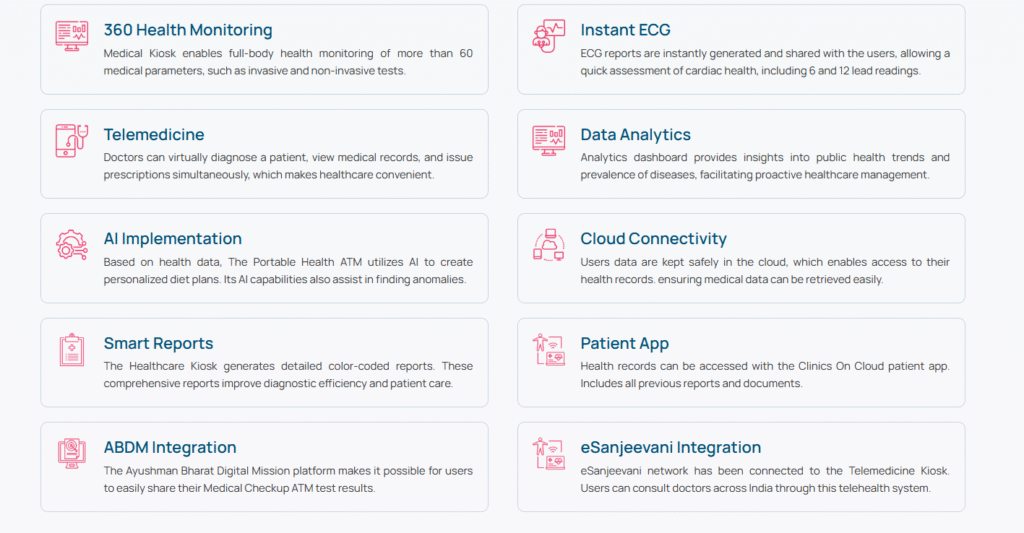This screenshot has width=1024, height=533.
Task: Click the Patient App title
Action: 625,344
